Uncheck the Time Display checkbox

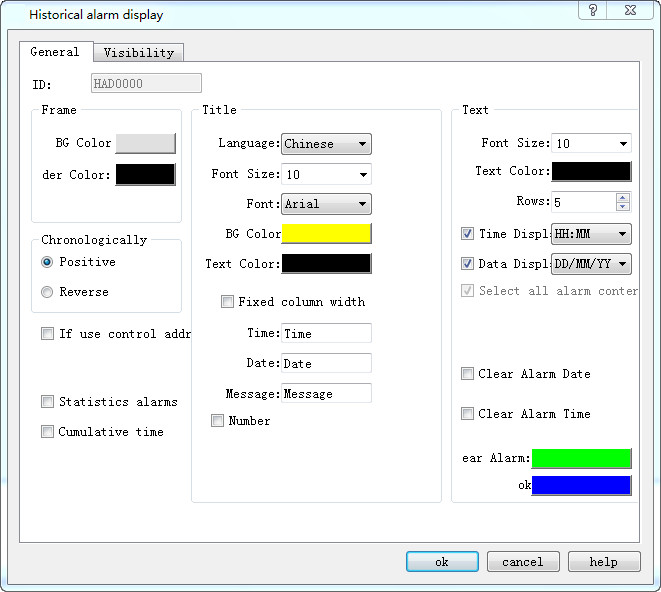(x=467, y=234)
